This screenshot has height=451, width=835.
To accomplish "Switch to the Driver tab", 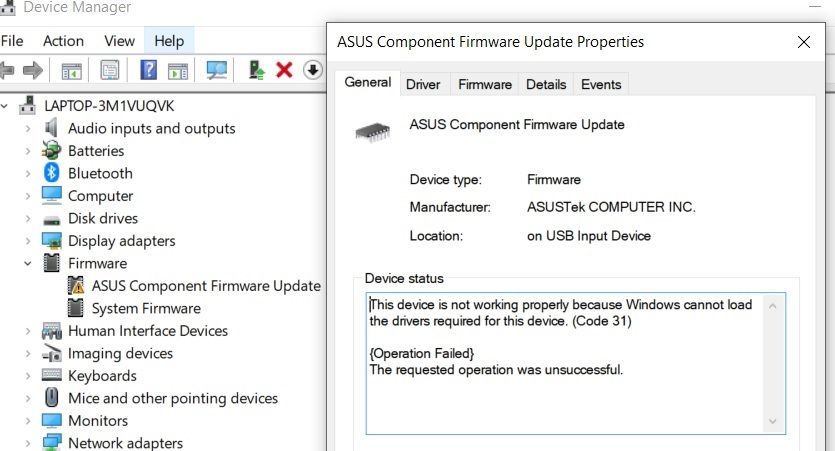I will [x=423, y=85].
